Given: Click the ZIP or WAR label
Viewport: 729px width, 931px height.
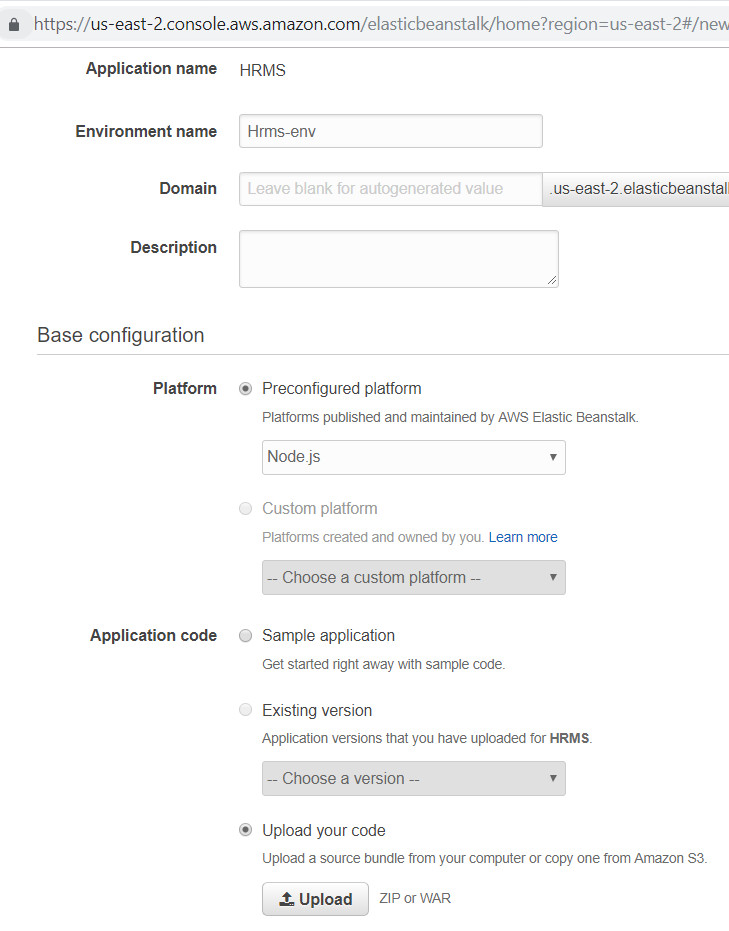Looking at the screenshot, I should coord(415,898).
